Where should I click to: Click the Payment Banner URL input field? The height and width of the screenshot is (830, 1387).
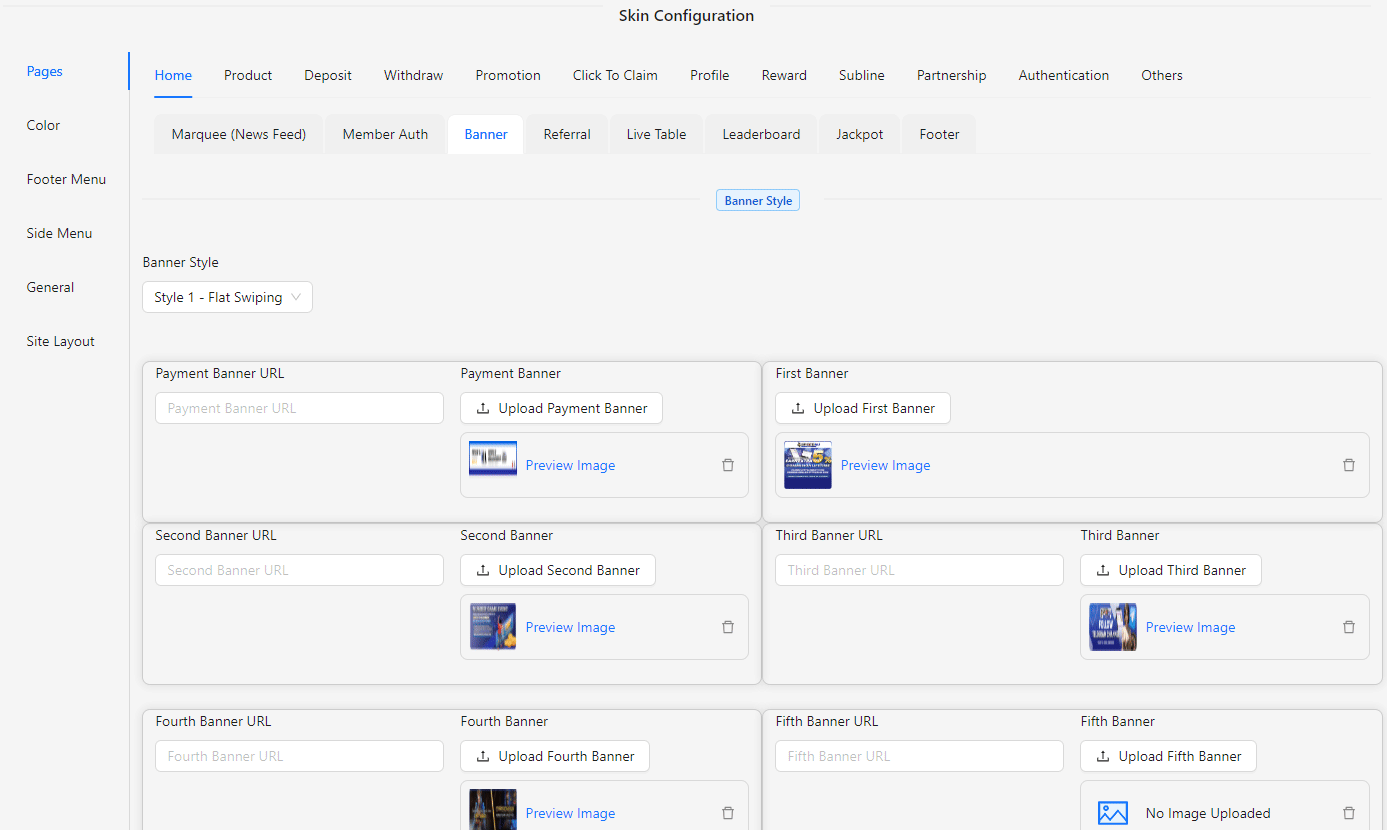[x=299, y=408]
